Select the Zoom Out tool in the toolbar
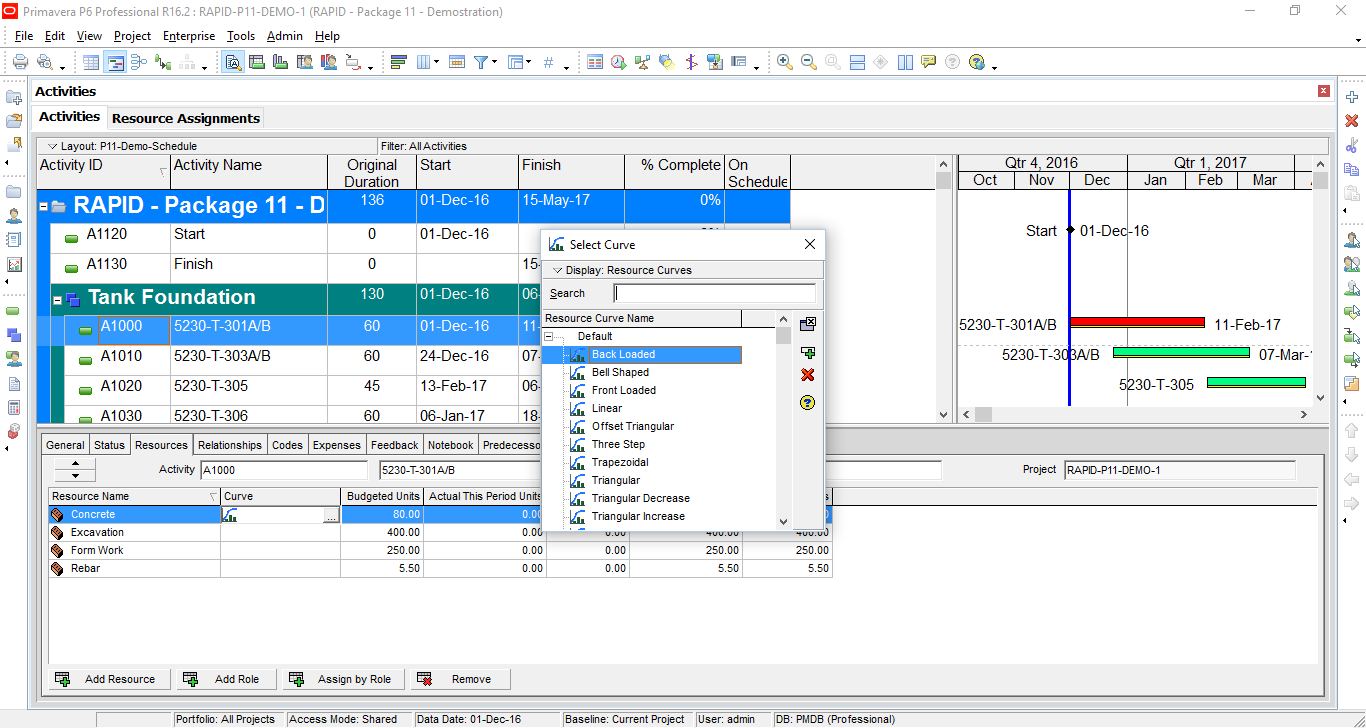The image size is (1366, 728). (x=809, y=62)
